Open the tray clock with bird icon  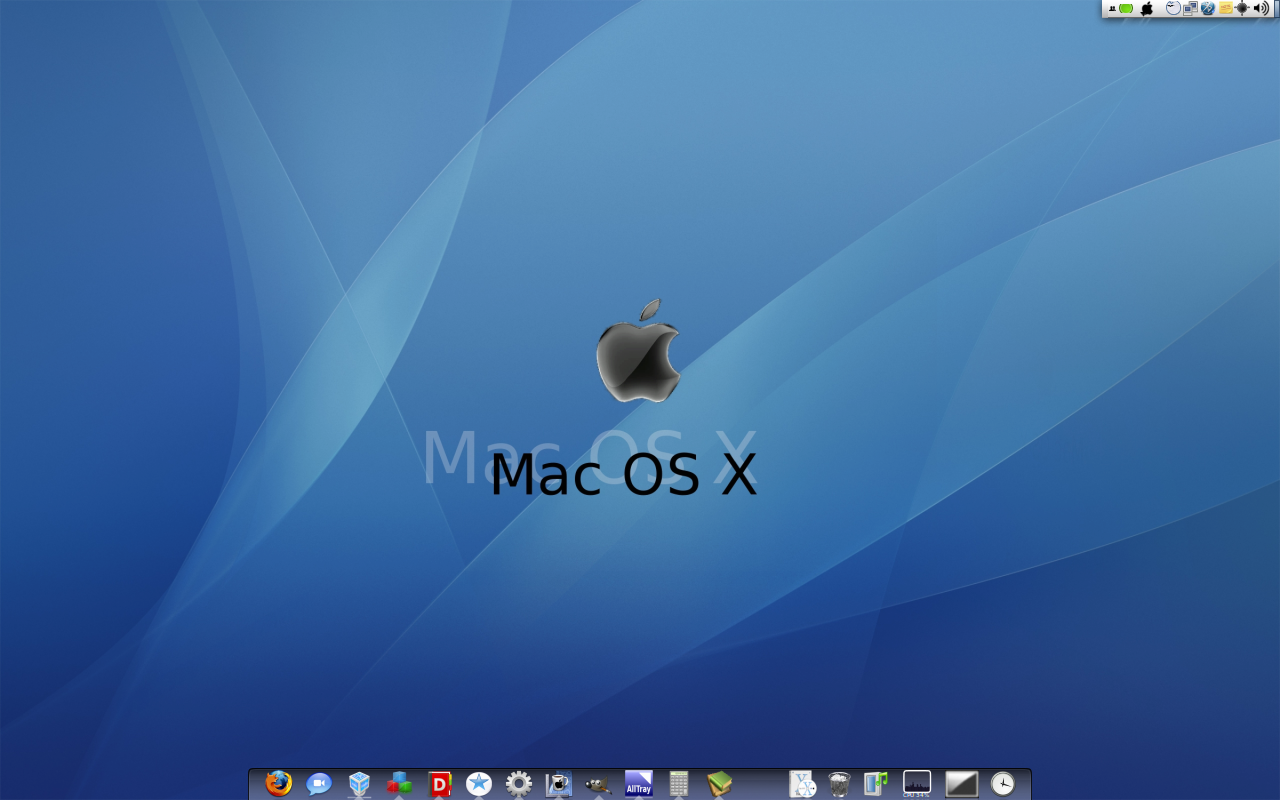click(x=1173, y=8)
